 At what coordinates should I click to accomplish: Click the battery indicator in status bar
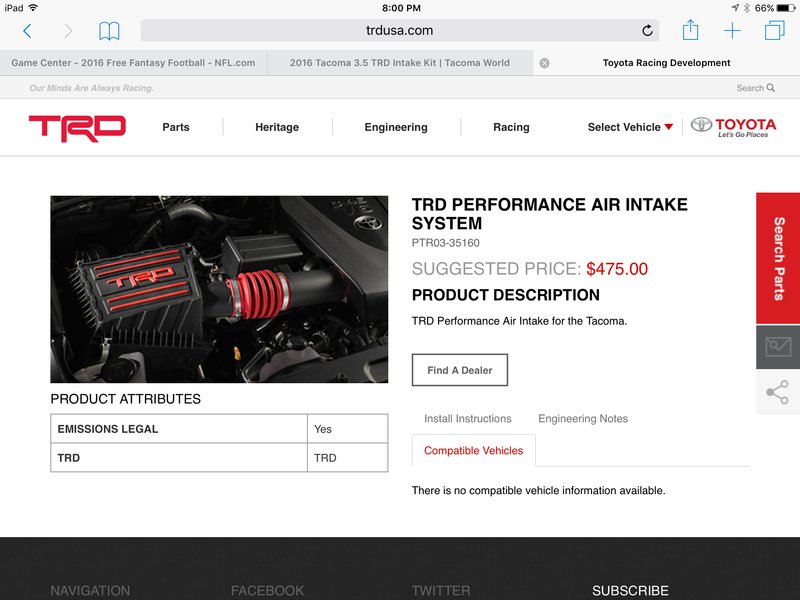click(786, 8)
